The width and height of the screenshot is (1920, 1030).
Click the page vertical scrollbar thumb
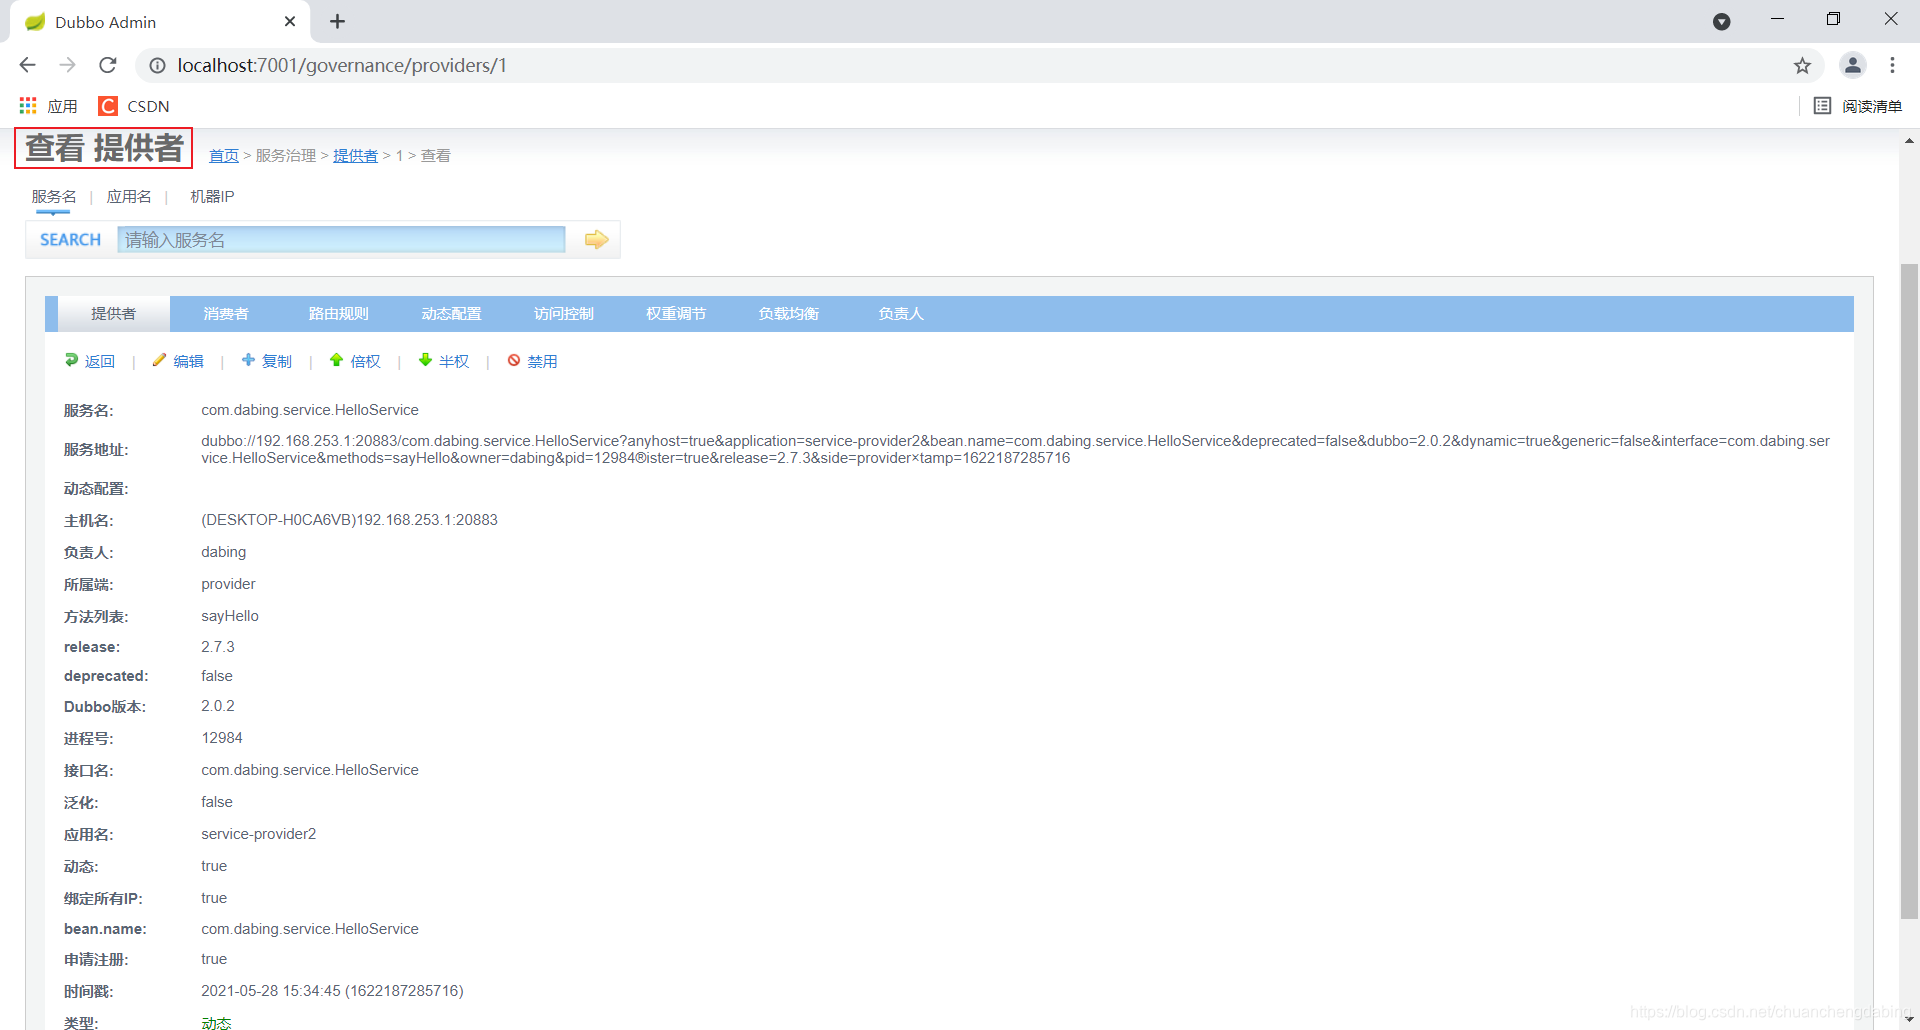click(1909, 590)
